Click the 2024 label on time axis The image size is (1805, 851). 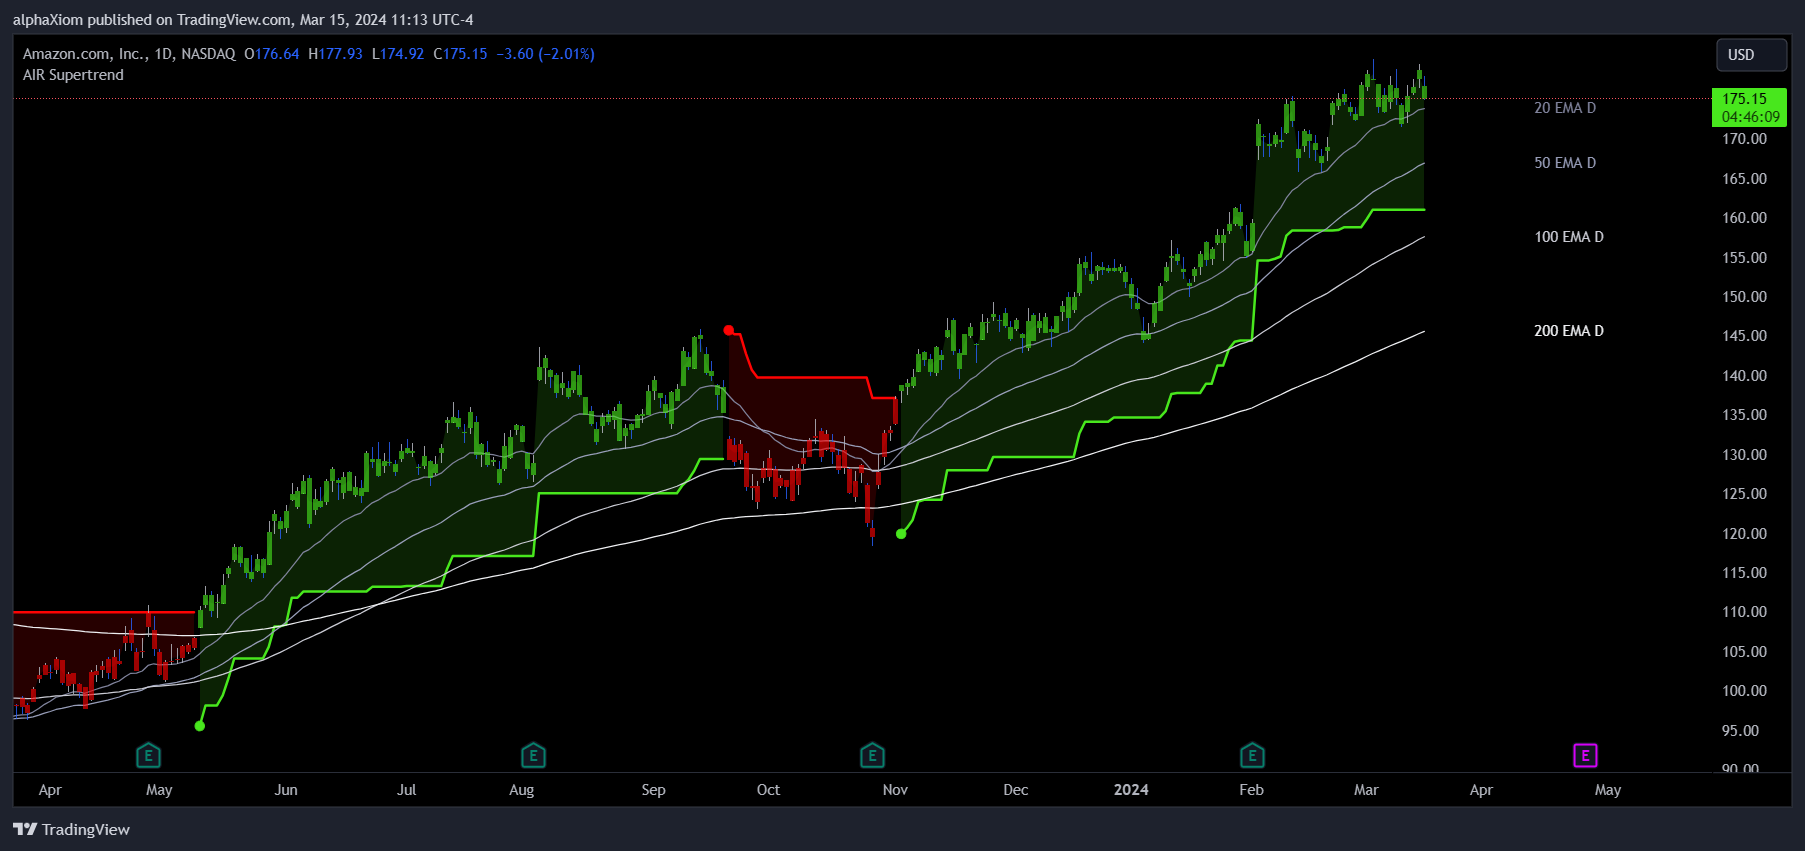[x=1131, y=790]
